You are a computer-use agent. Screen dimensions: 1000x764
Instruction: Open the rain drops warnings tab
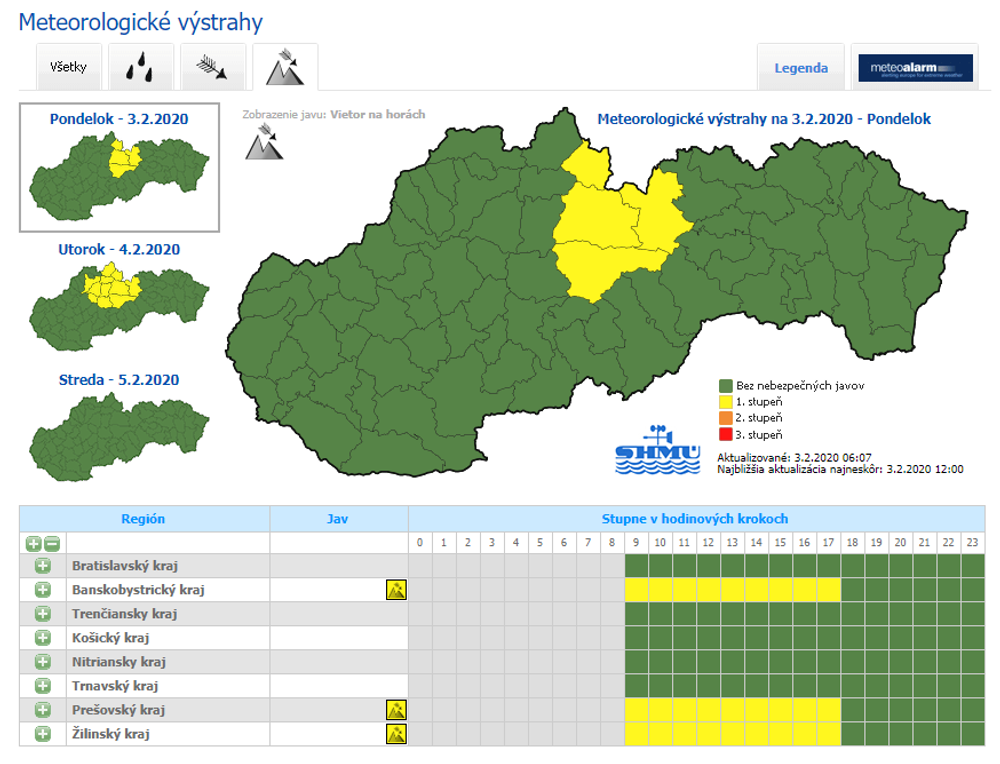[140, 68]
